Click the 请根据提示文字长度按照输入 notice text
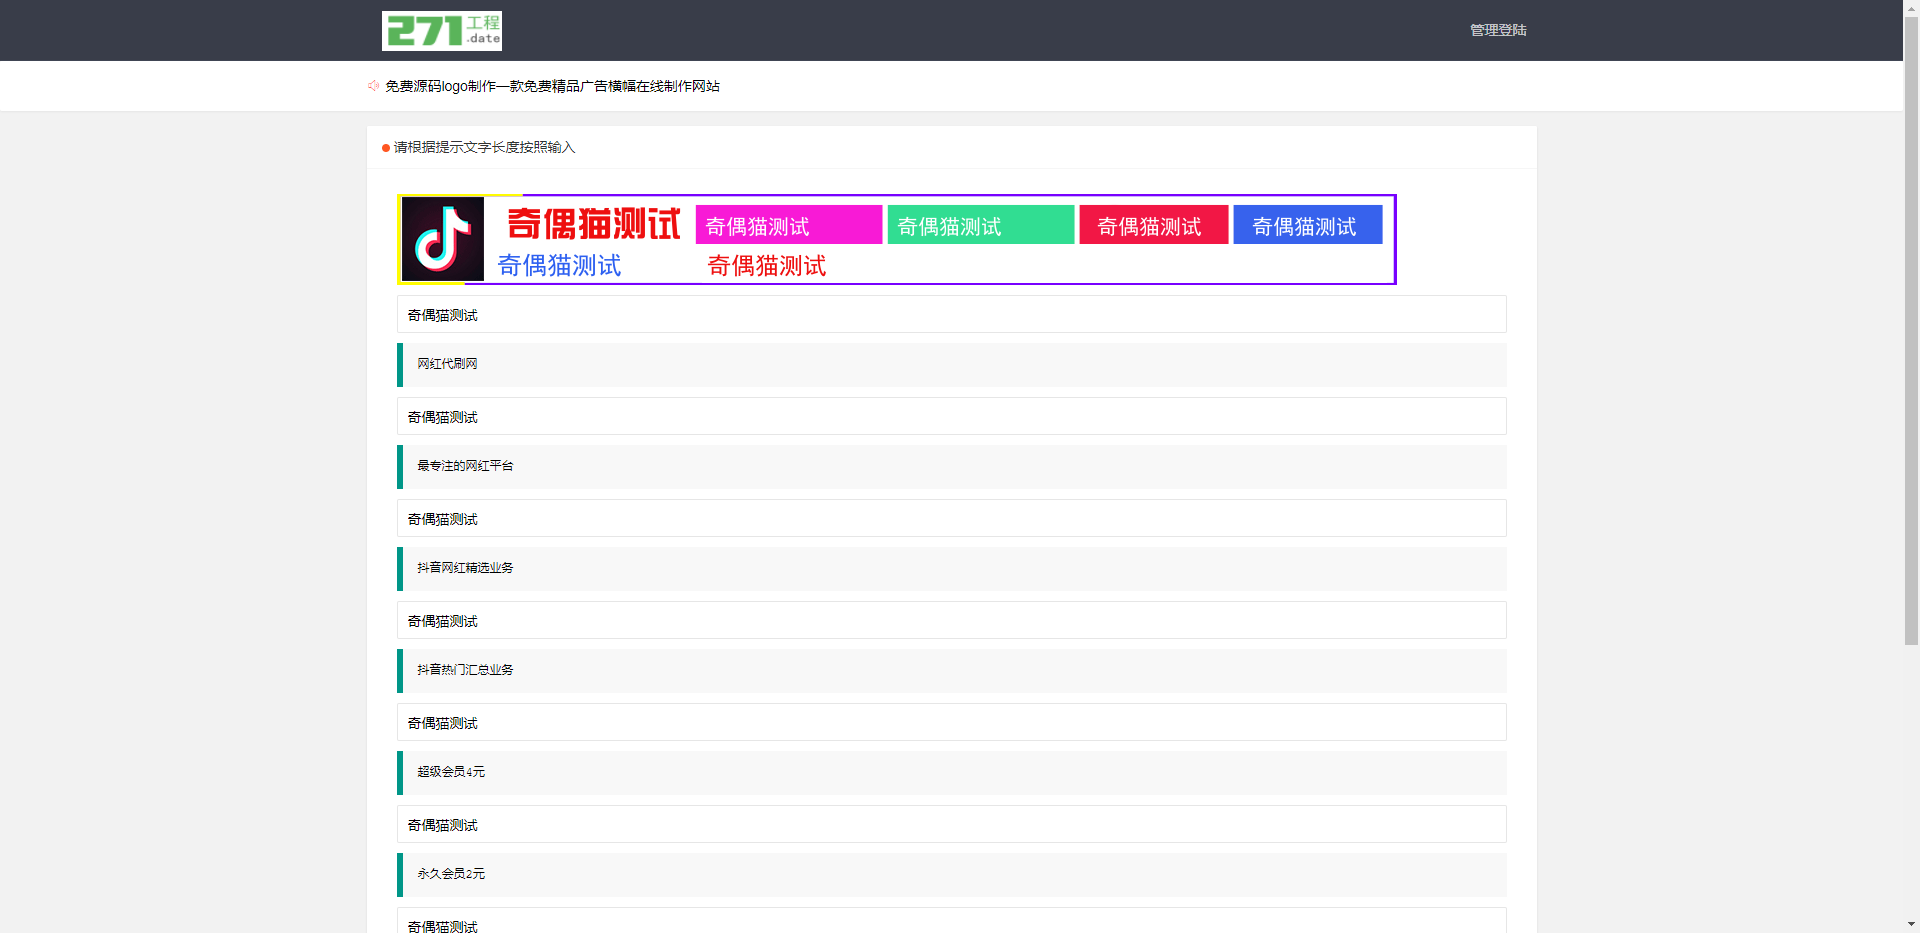 click(x=484, y=147)
